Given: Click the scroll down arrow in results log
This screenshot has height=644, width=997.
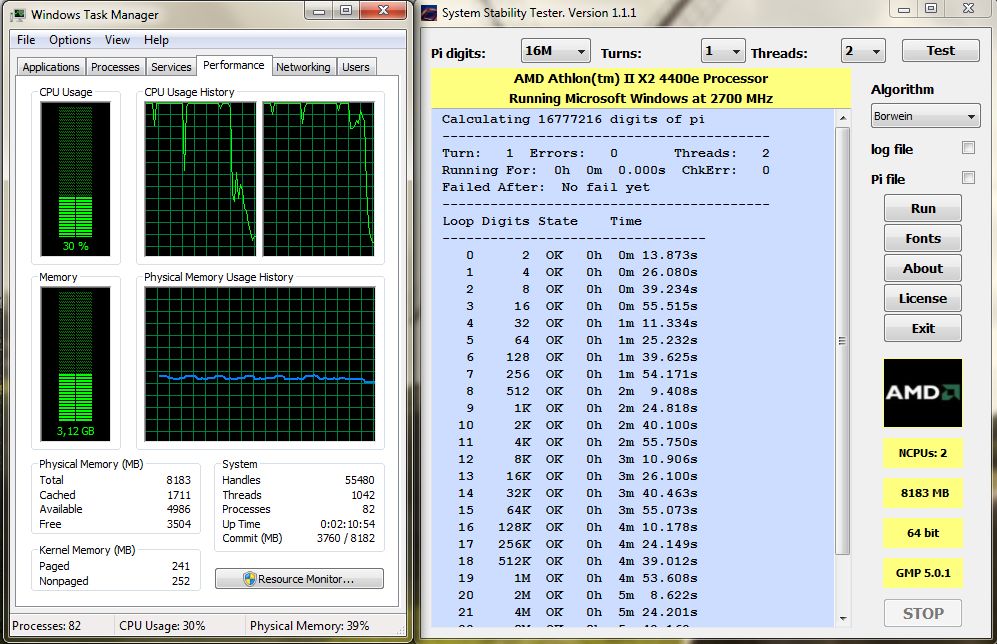Looking at the screenshot, I should point(842,618).
